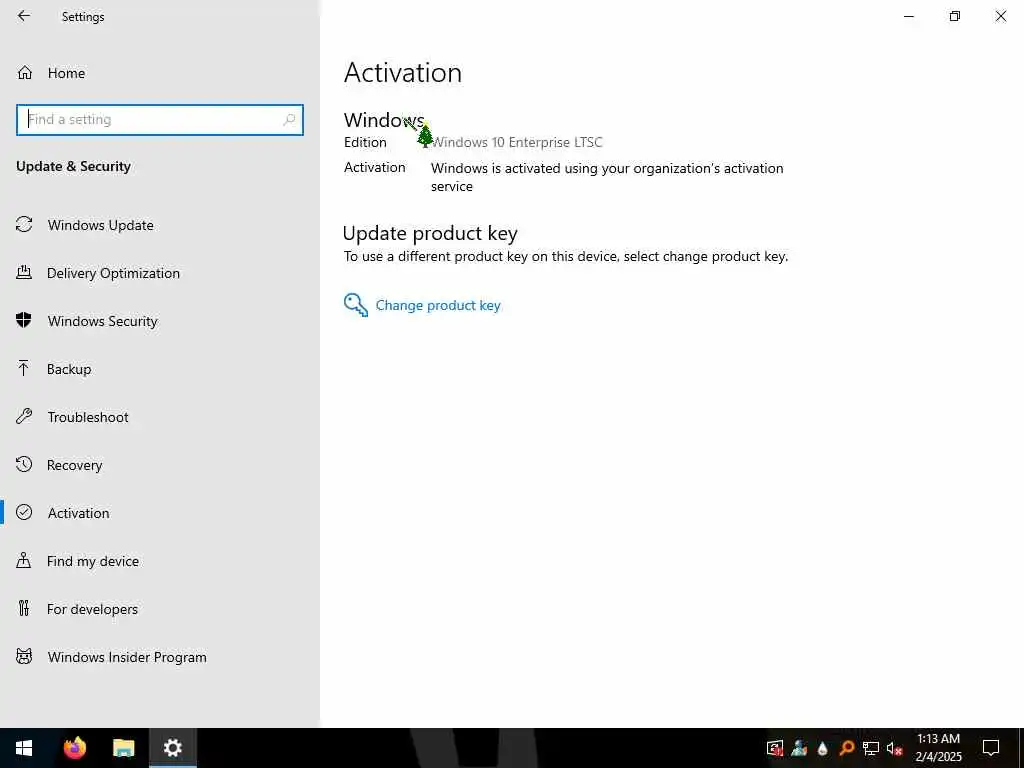Open Windows Insider Program settings

(160, 657)
